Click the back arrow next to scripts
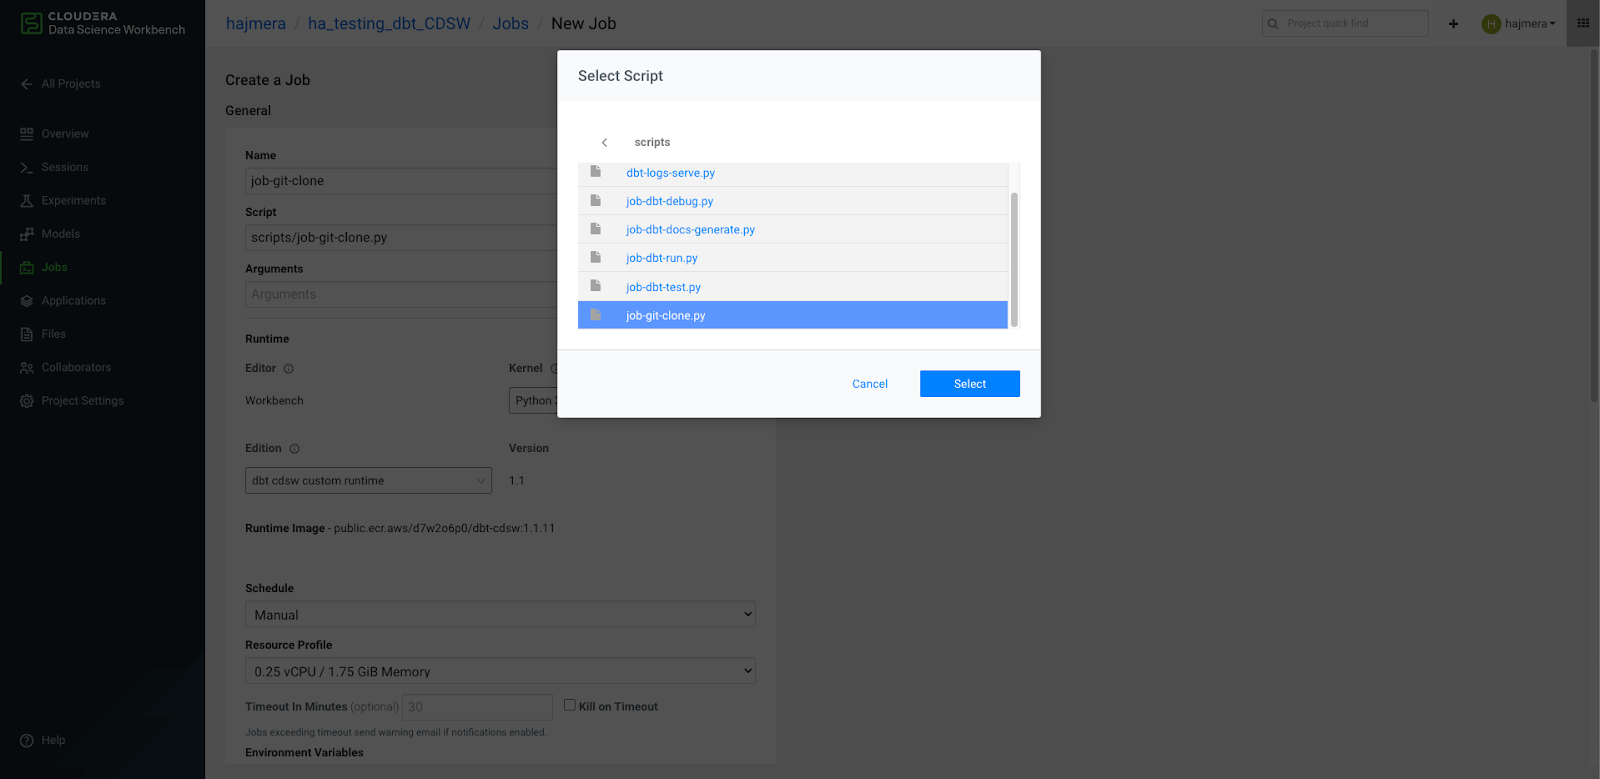Screen dimensions: 1600x779 click(604, 143)
